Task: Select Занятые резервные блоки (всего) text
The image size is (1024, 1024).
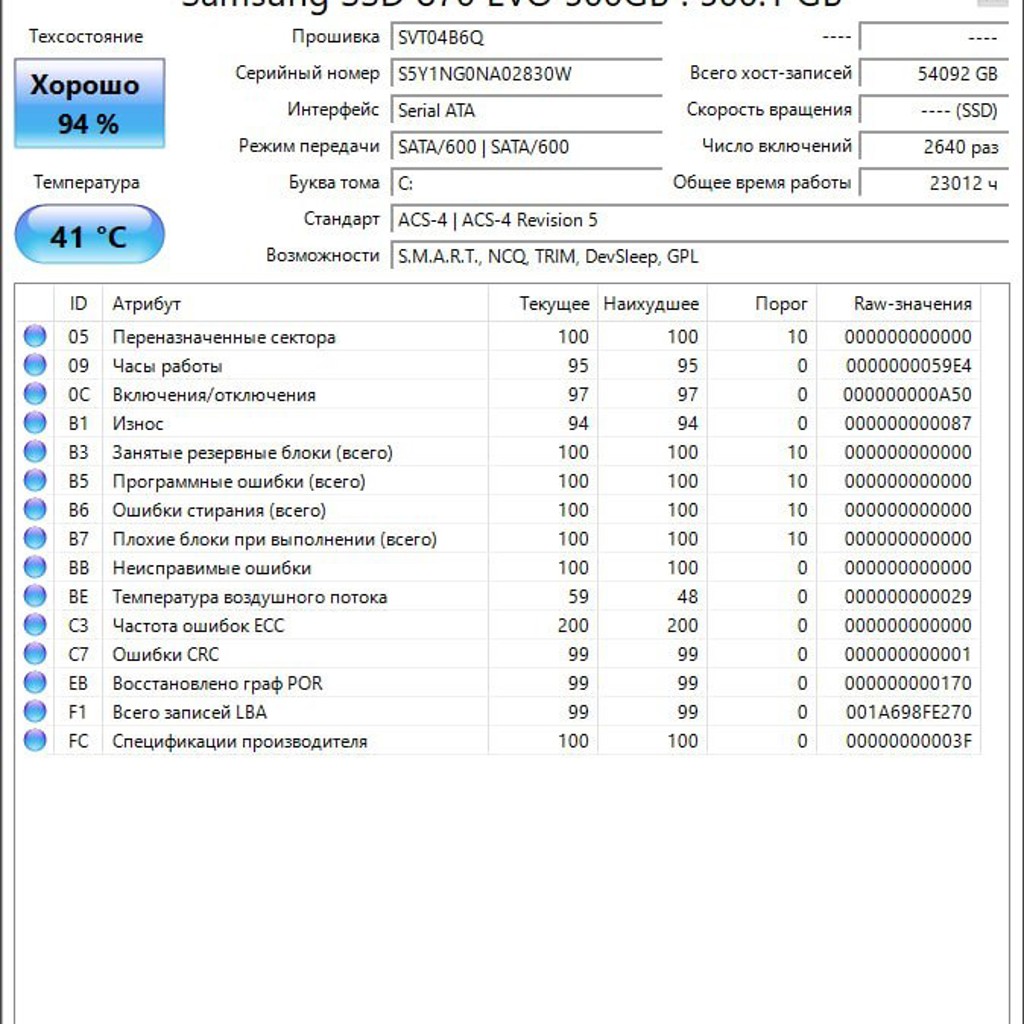Action: point(253,453)
